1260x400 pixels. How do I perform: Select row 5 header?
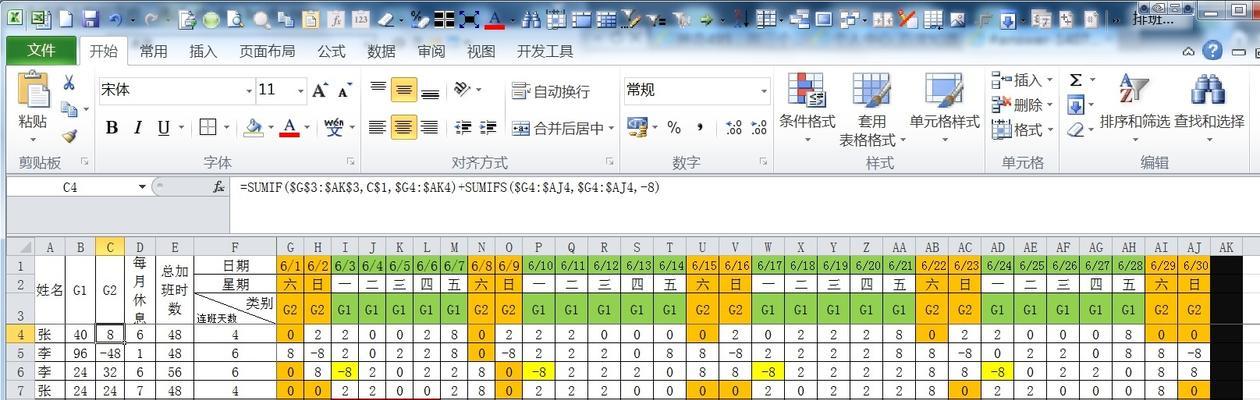[x=19, y=353]
